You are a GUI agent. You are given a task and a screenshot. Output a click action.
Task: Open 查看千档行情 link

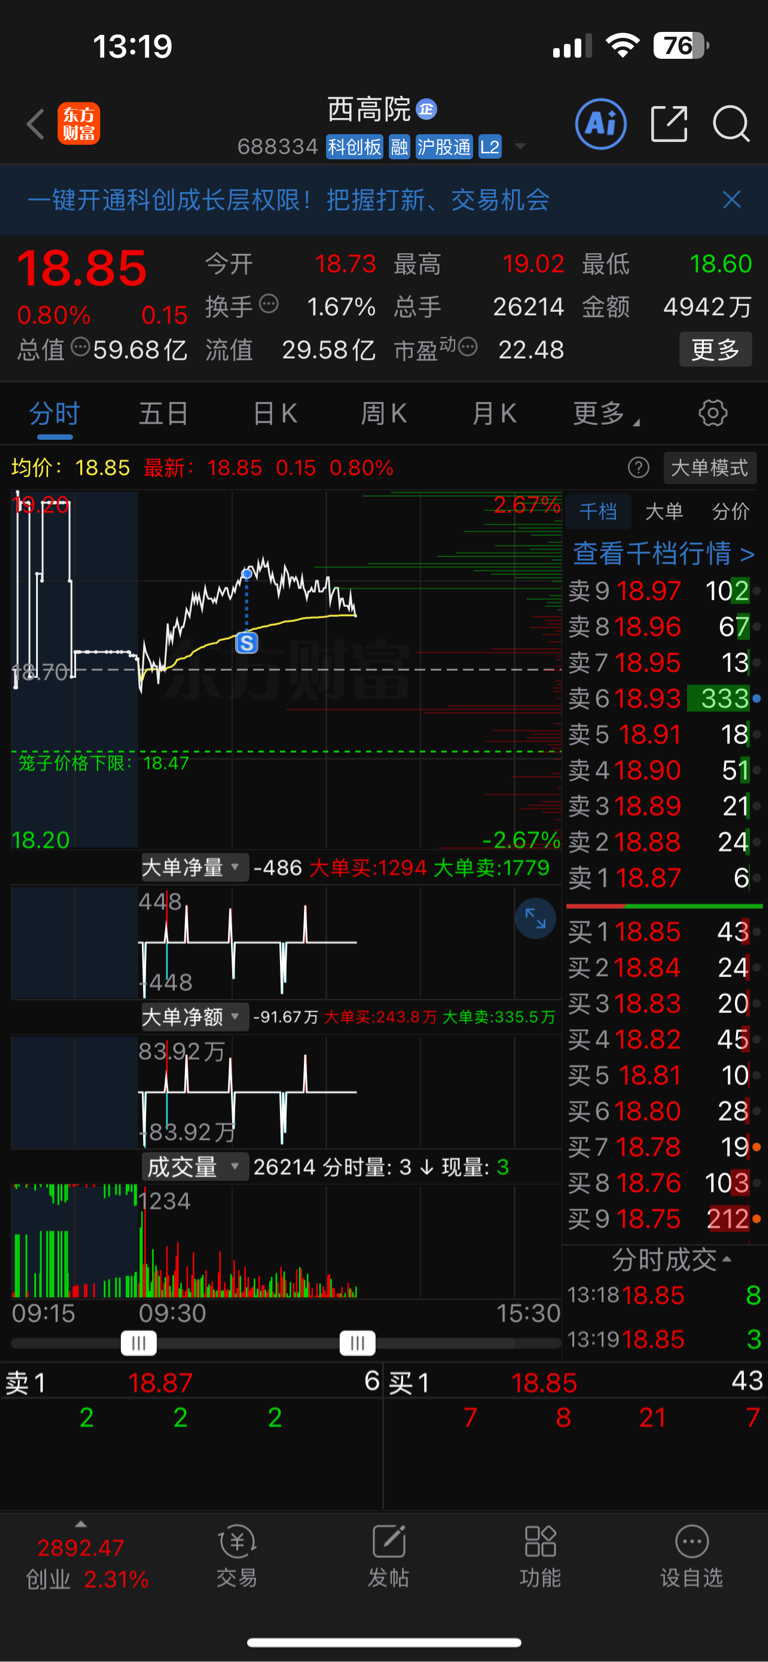click(x=664, y=553)
